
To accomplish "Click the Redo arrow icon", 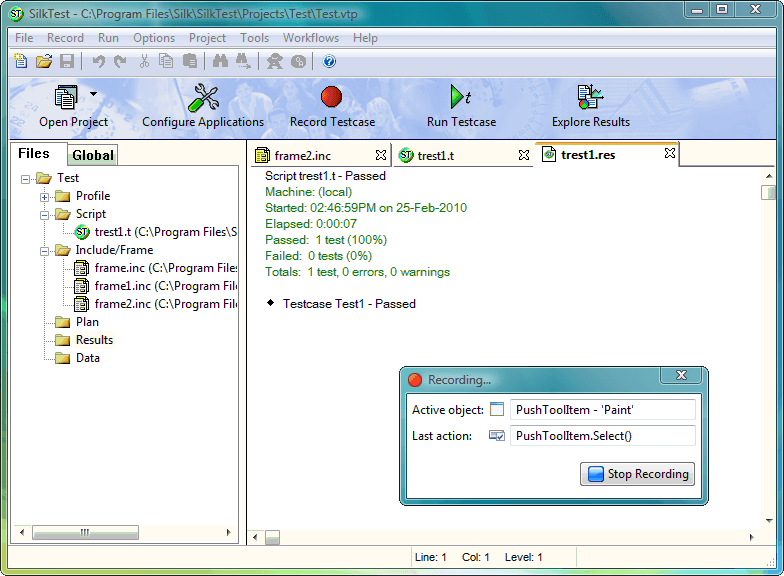I will [120, 61].
